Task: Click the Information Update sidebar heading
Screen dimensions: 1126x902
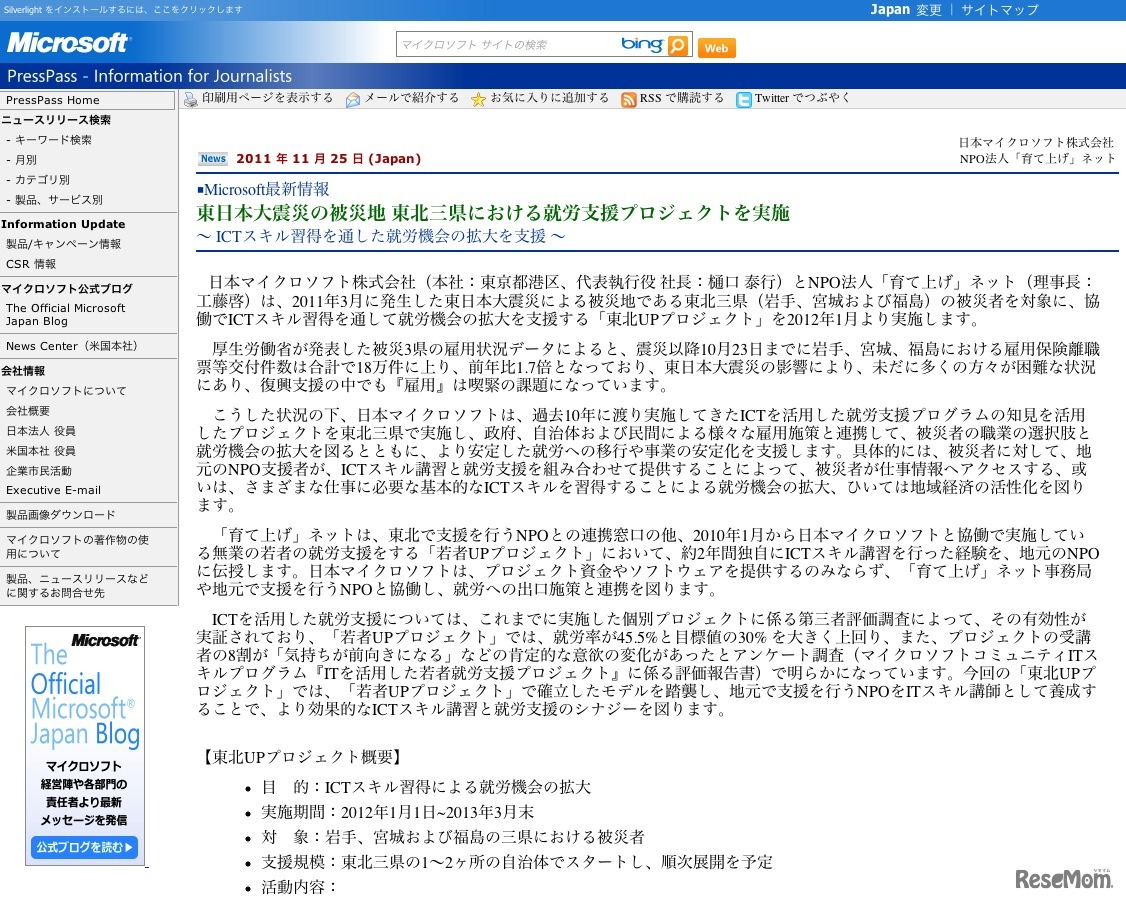Action: tap(63, 224)
